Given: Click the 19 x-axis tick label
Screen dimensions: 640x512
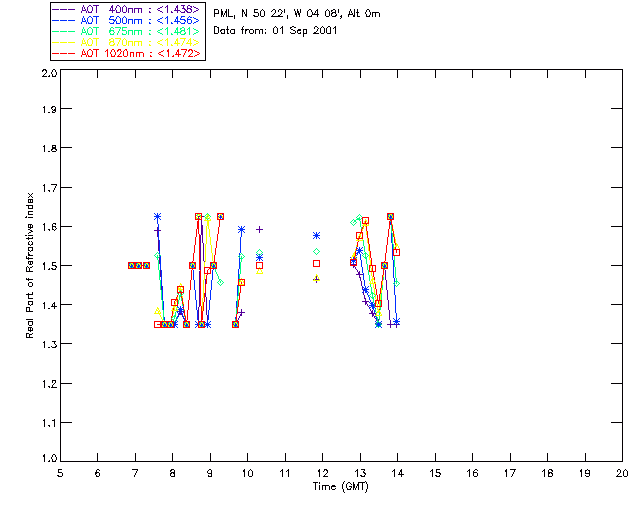Looking at the screenshot, I should tap(585, 473).
